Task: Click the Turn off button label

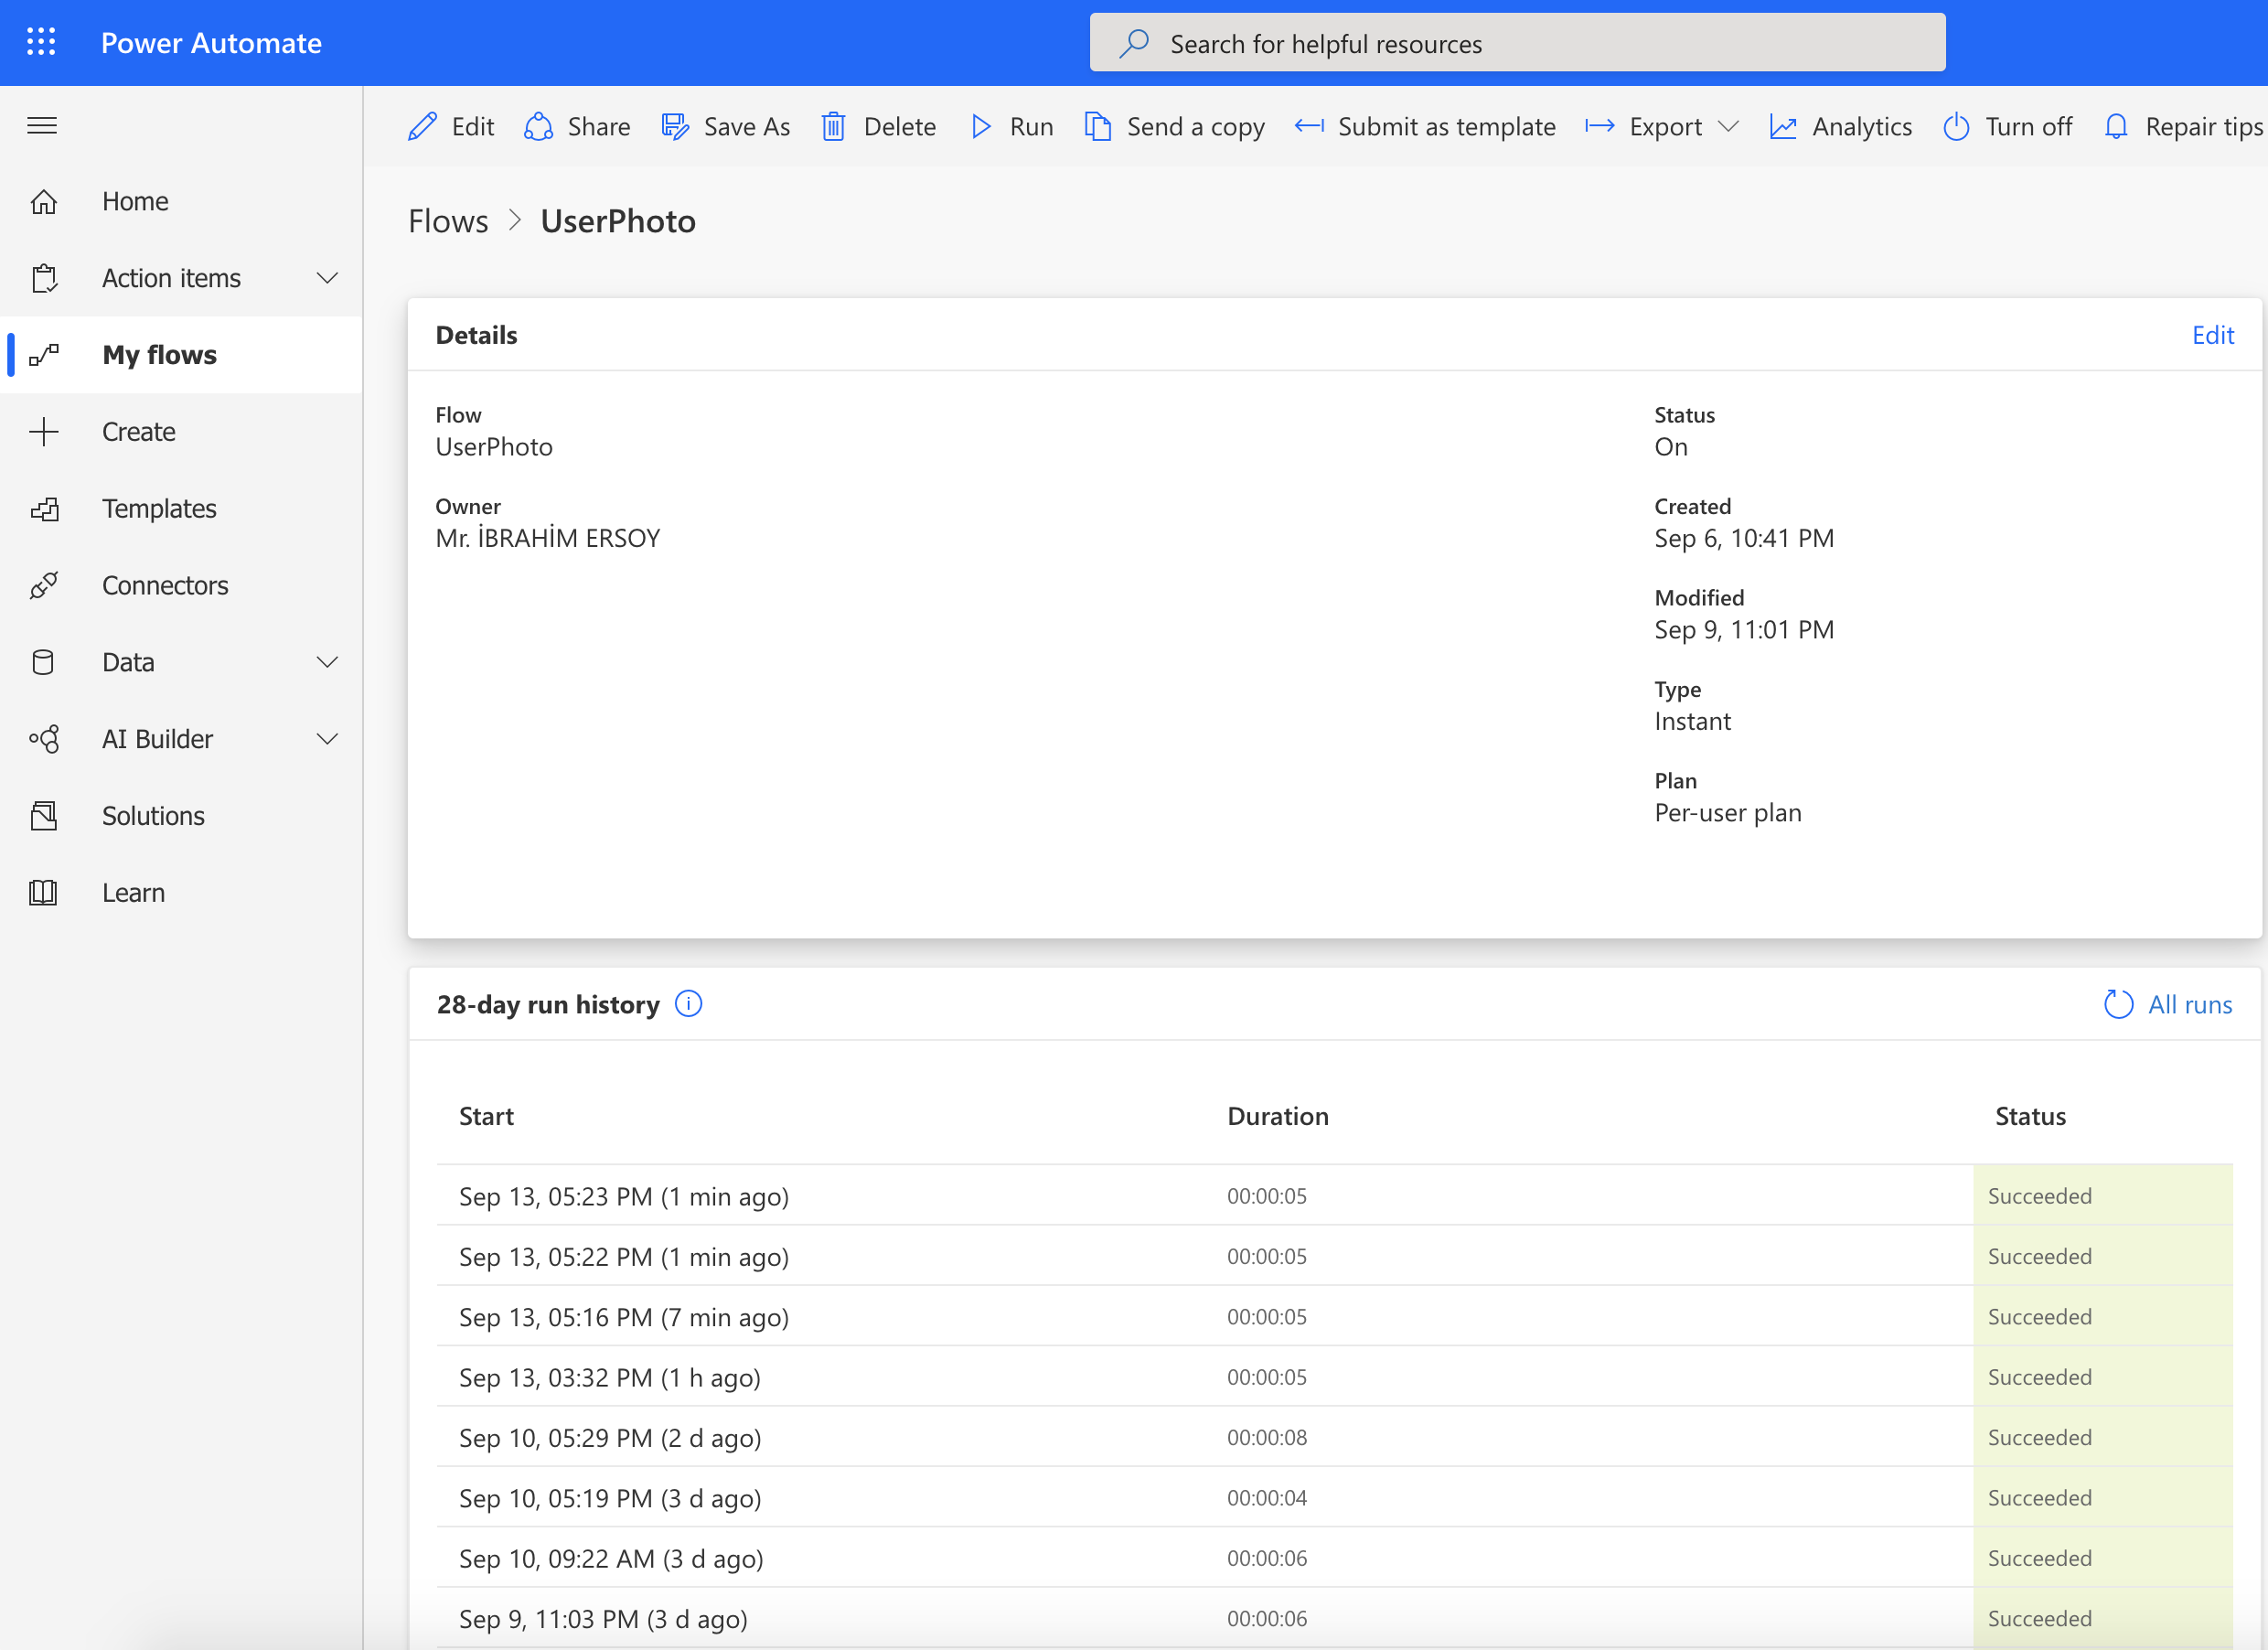Action: pyautogui.click(x=2028, y=126)
